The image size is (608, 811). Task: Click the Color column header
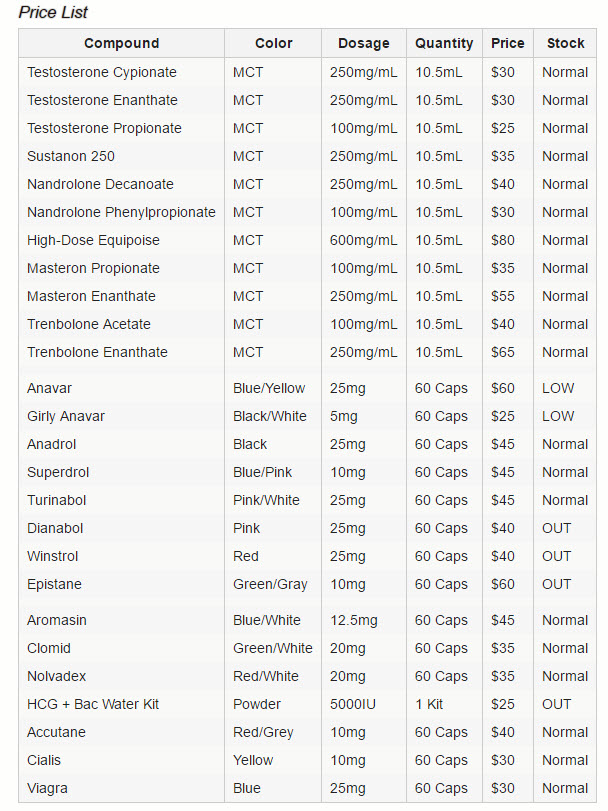click(273, 43)
